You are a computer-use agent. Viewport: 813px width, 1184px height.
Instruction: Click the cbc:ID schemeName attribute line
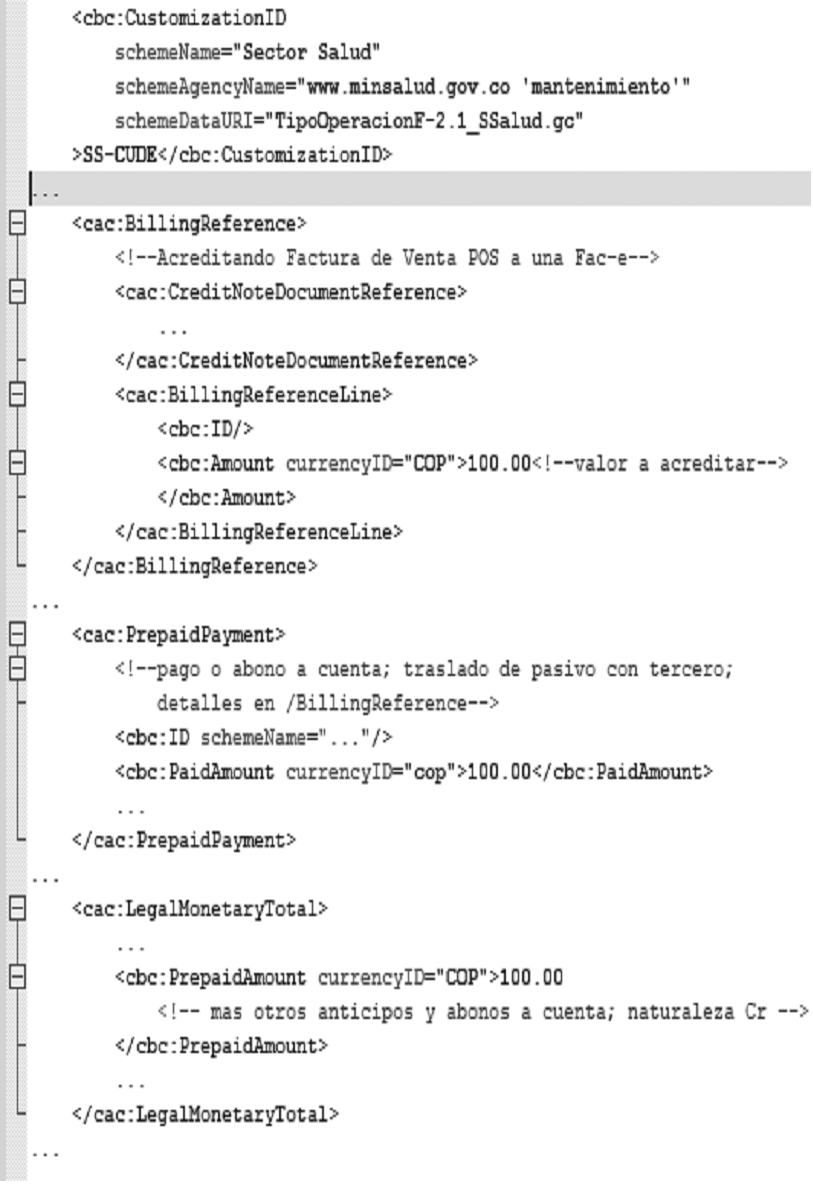click(x=254, y=737)
